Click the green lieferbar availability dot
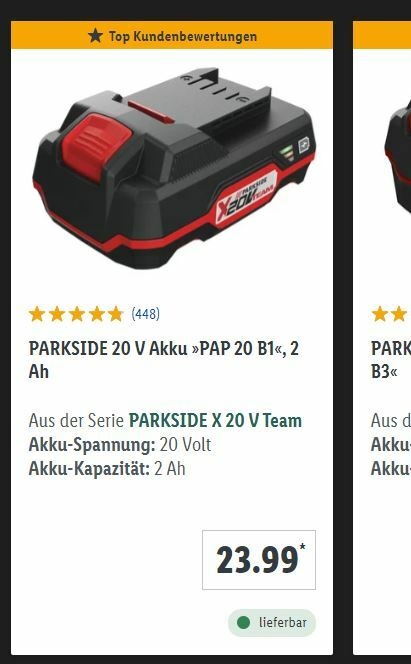Image resolution: width=411 pixels, height=664 pixels. pos(243,622)
